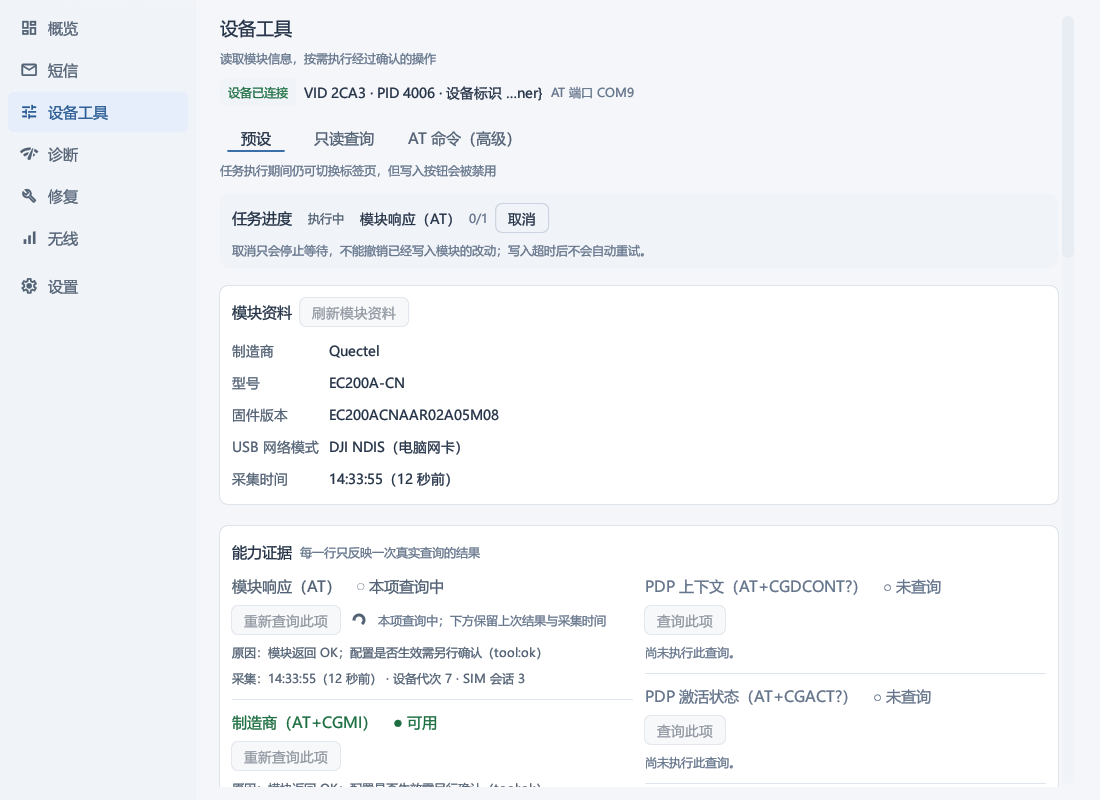1100x800 pixels.
Task: Go to the 修复 page
Action: tap(98, 196)
